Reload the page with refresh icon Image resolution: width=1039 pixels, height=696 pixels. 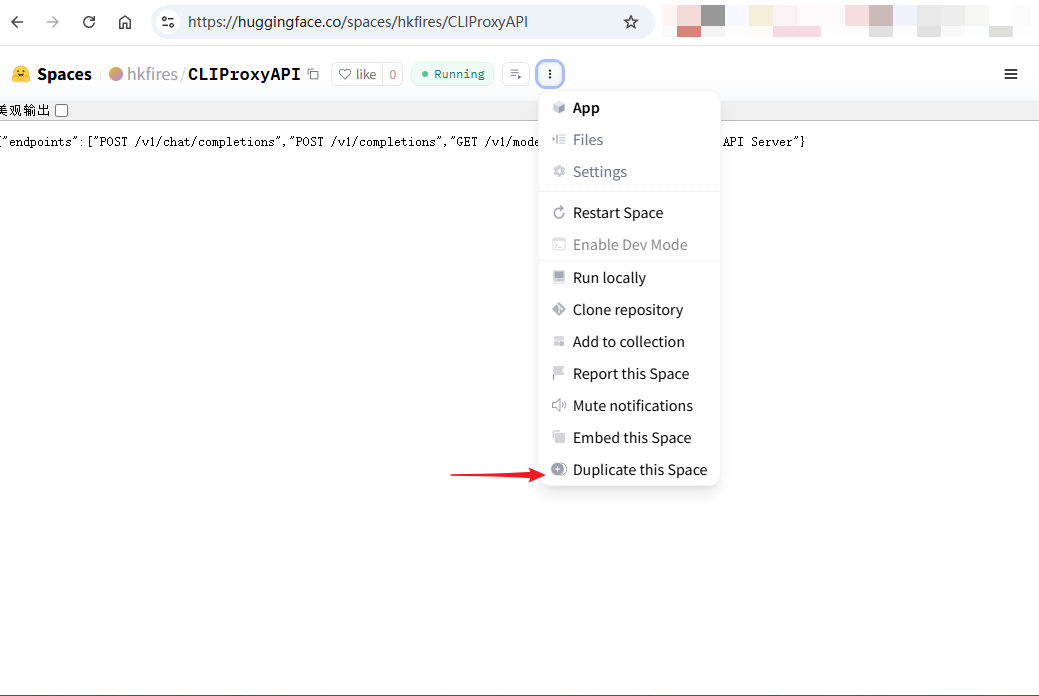point(89,22)
